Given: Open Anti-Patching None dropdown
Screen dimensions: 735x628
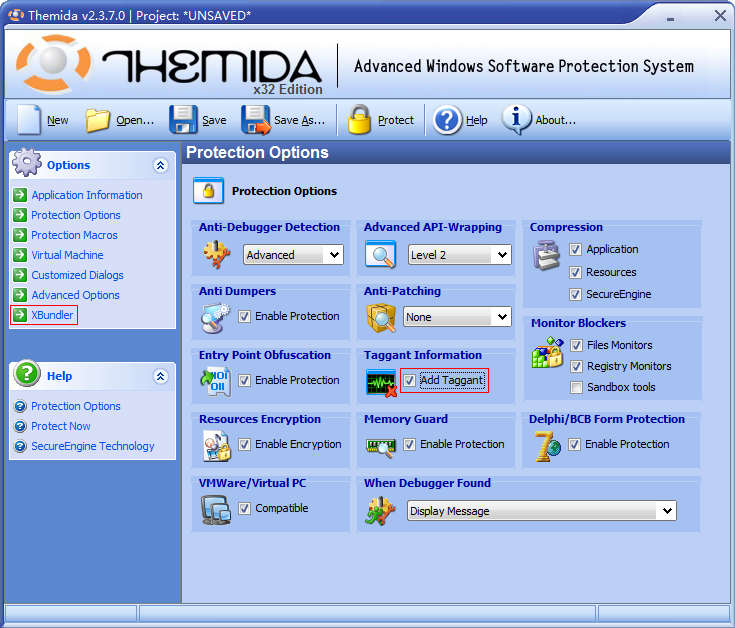Looking at the screenshot, I should (457, 317).
